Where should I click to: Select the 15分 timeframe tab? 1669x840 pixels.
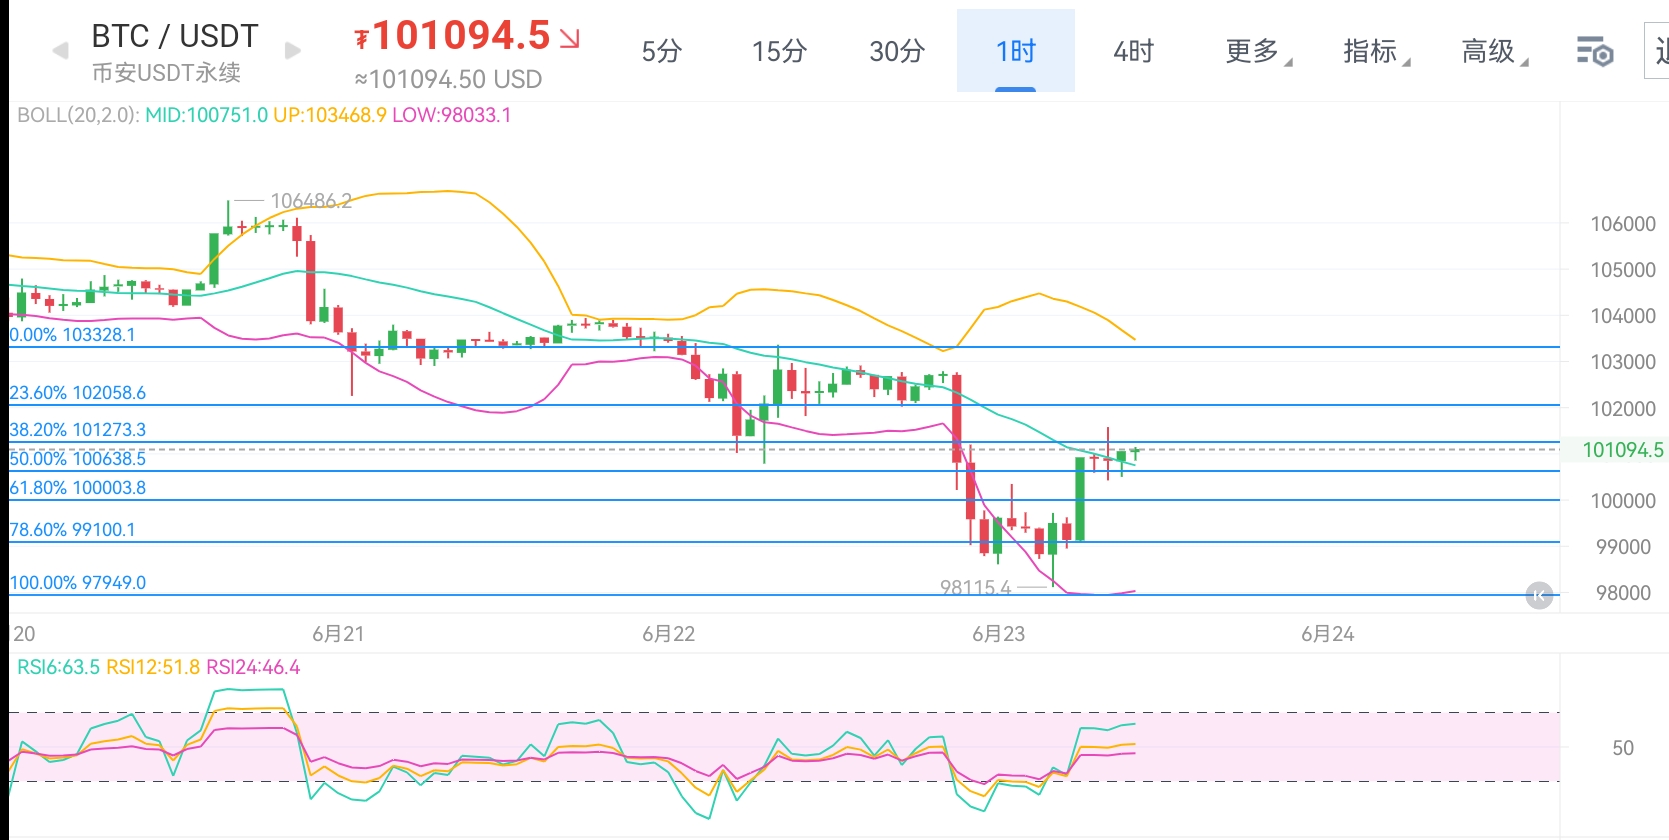click(779, 51)
